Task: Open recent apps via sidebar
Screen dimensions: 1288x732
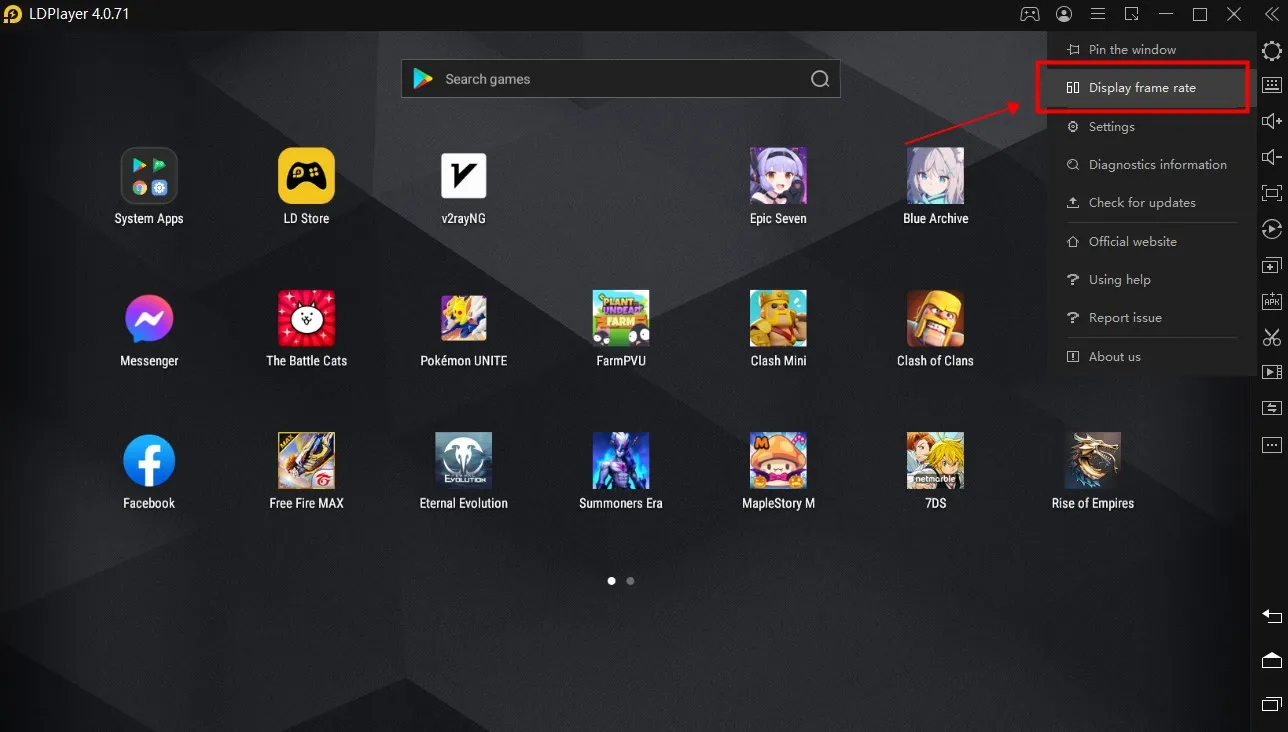Action: coord(1271,706)
